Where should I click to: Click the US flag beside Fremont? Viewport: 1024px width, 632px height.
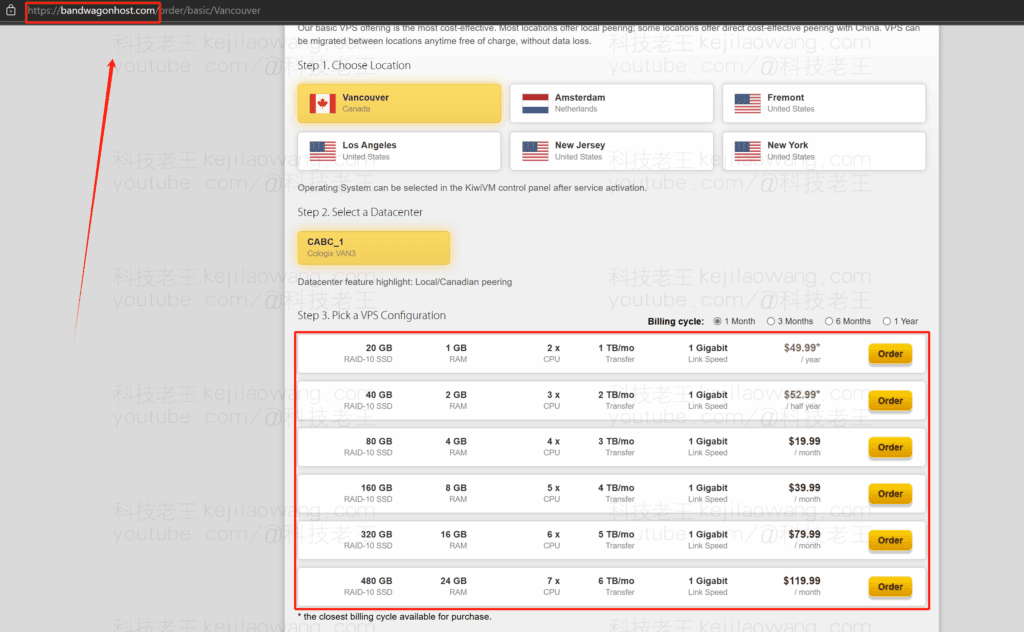tap(747, 103)
